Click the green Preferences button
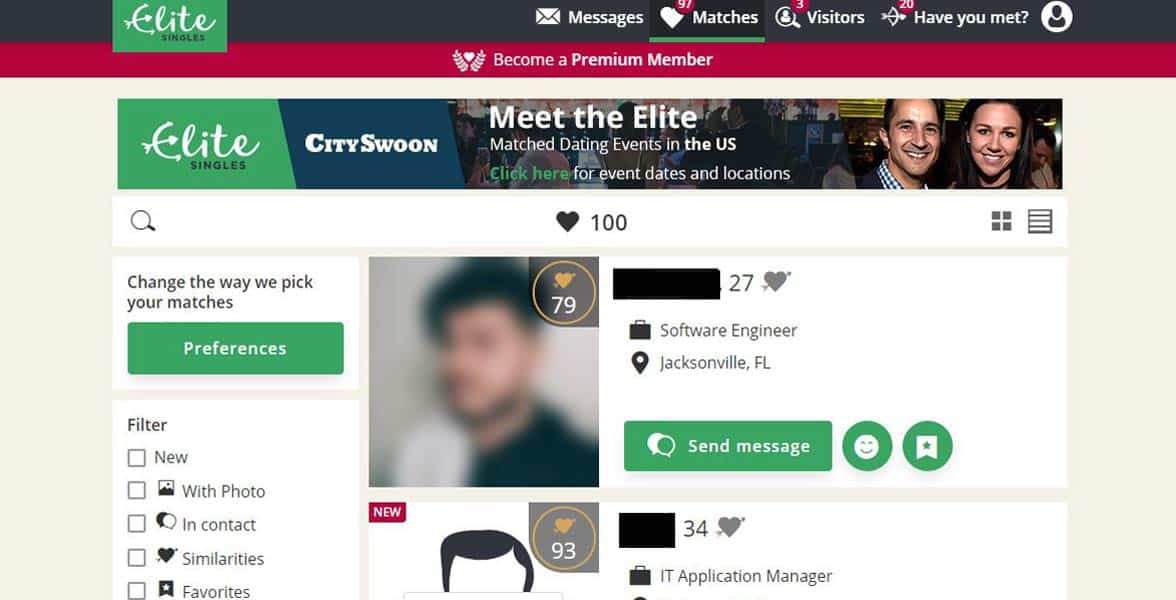1176x600 pixels. pyautogui.click(x=236, y=348)
